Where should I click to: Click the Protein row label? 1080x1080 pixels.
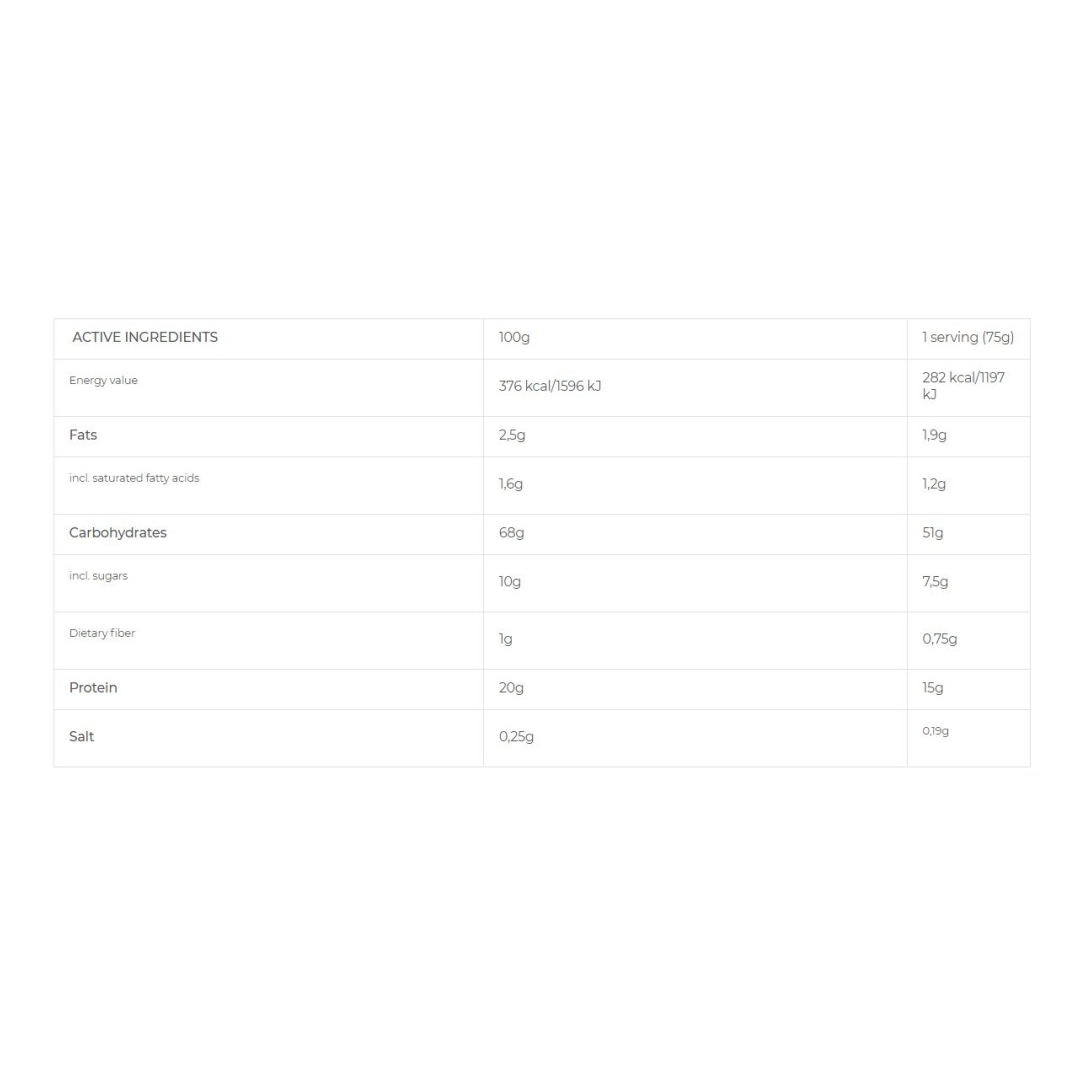93,689
